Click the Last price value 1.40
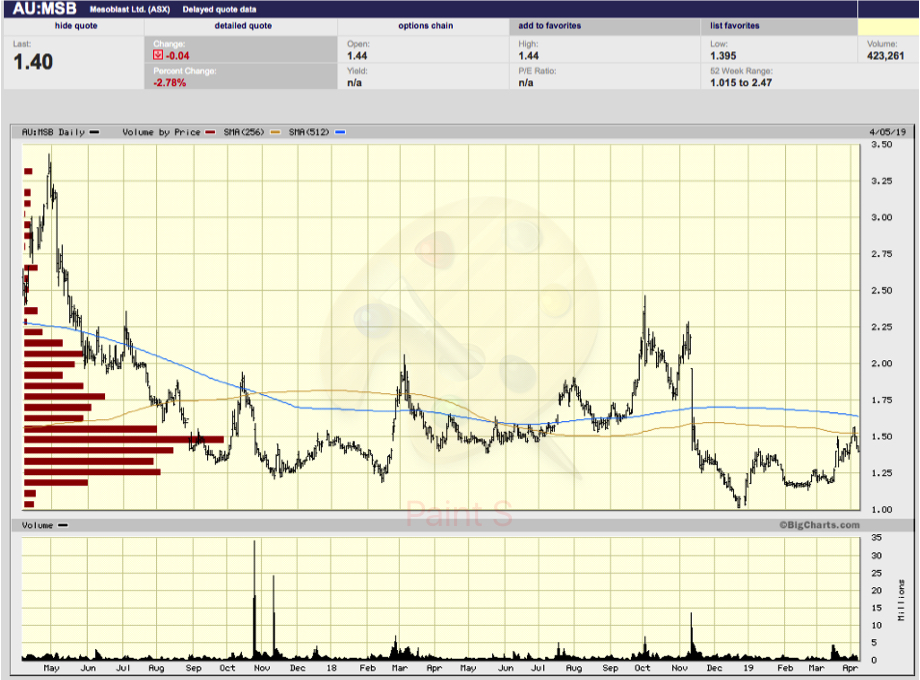The image size is (920, 680). tap(33, 62)
